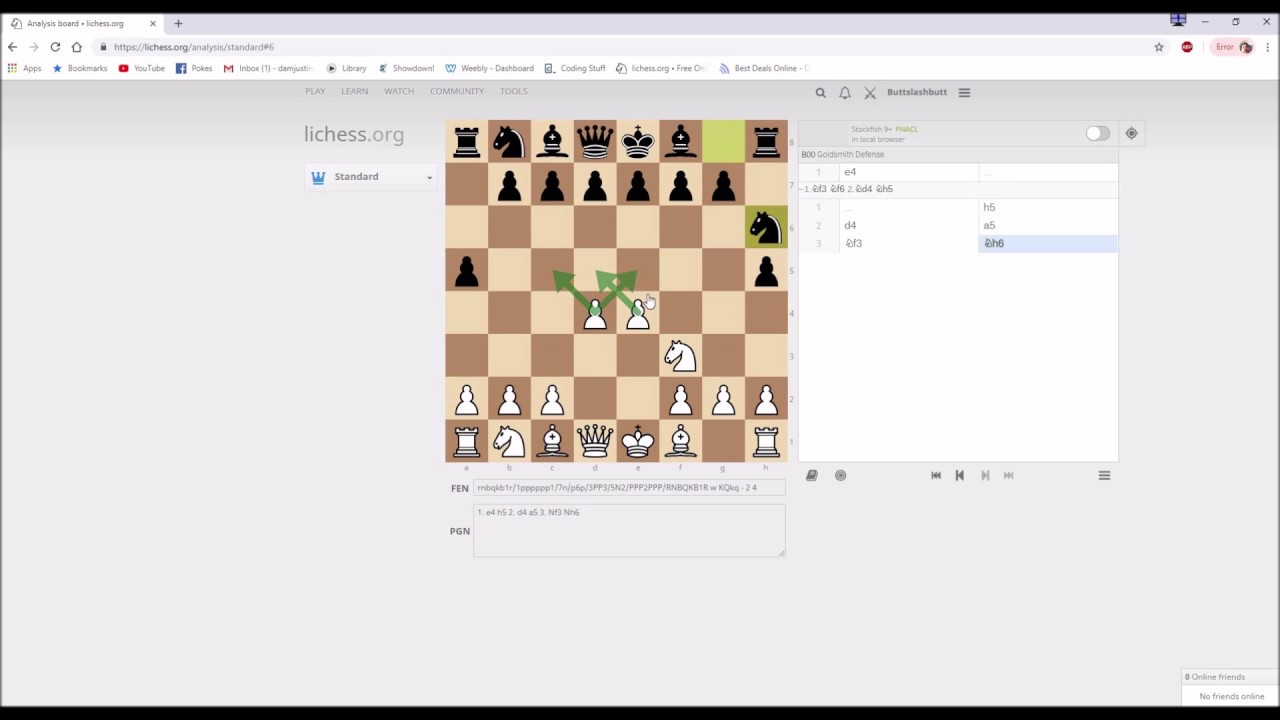This screenshot has height=720, width=1280.
Task: Go to the browser home page
Action: [76, 47]
